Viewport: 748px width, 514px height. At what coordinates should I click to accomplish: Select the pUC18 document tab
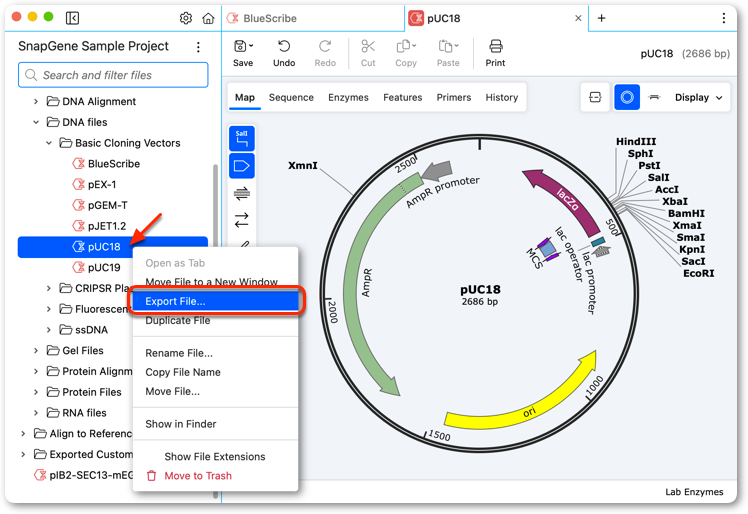496,18
